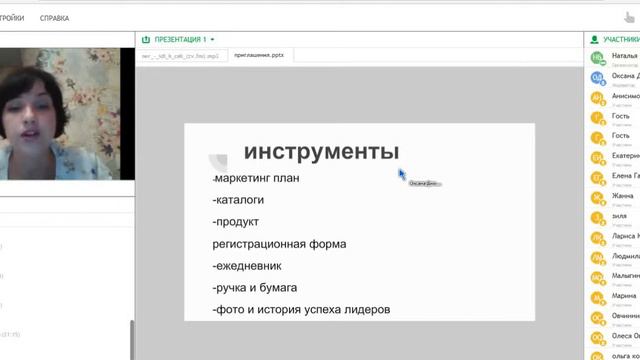The height and width of the screenshot is (360, 640).
Task: Click the slide title "инструменты"
Action: click(322, 151)
